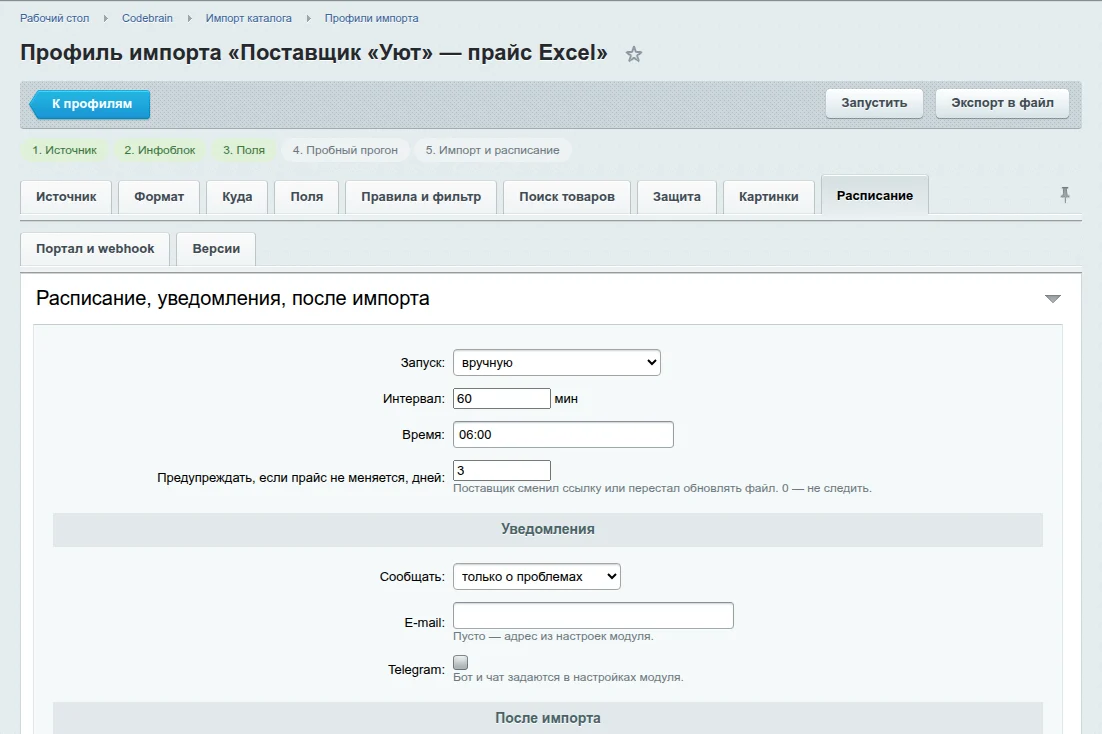Go to the Правила и фильтр tab
This screenshot has width=1102, height=734.
pos(421,197)
